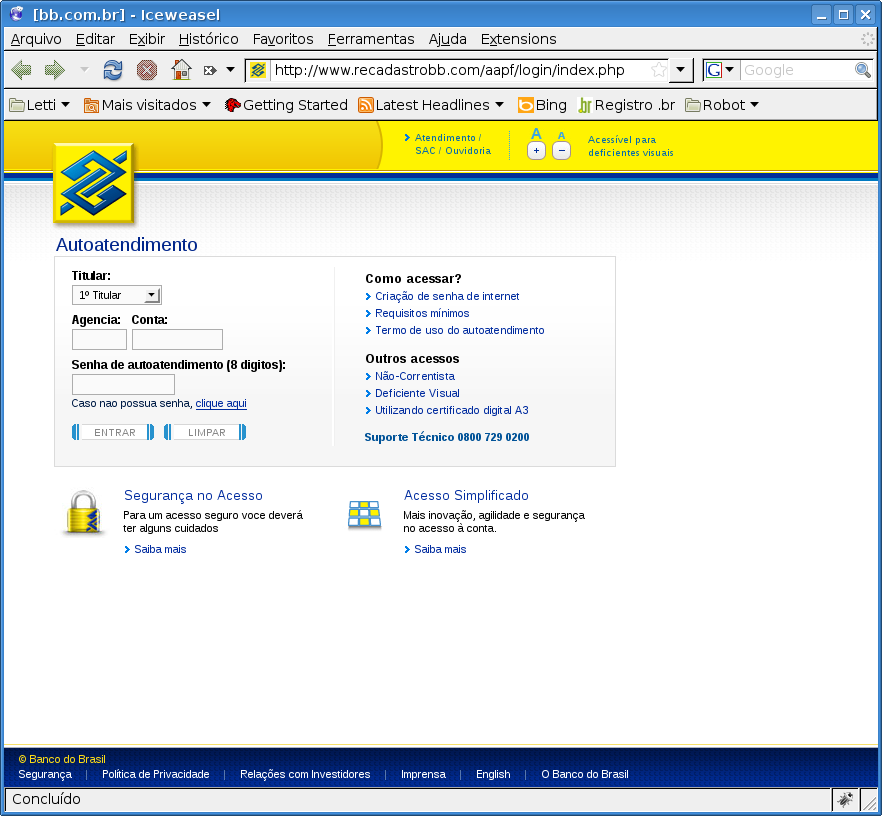This screenshot has height=816, width=882.
Task: Open the Deficiente Visual link
Action: pos(417,393)
